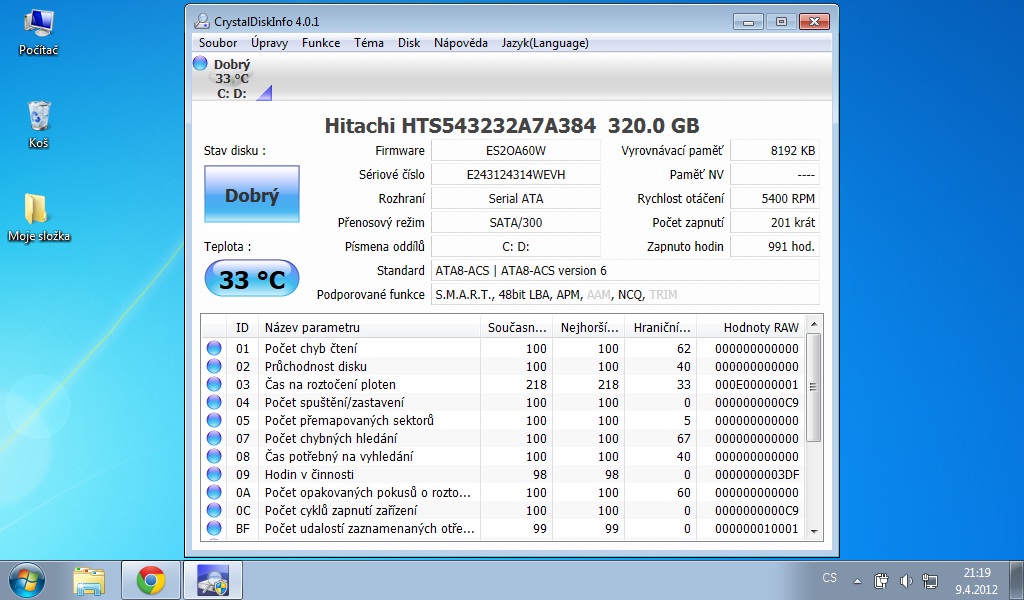
Task: Open the Soubor menu
Action: click(x=217, y=43)
